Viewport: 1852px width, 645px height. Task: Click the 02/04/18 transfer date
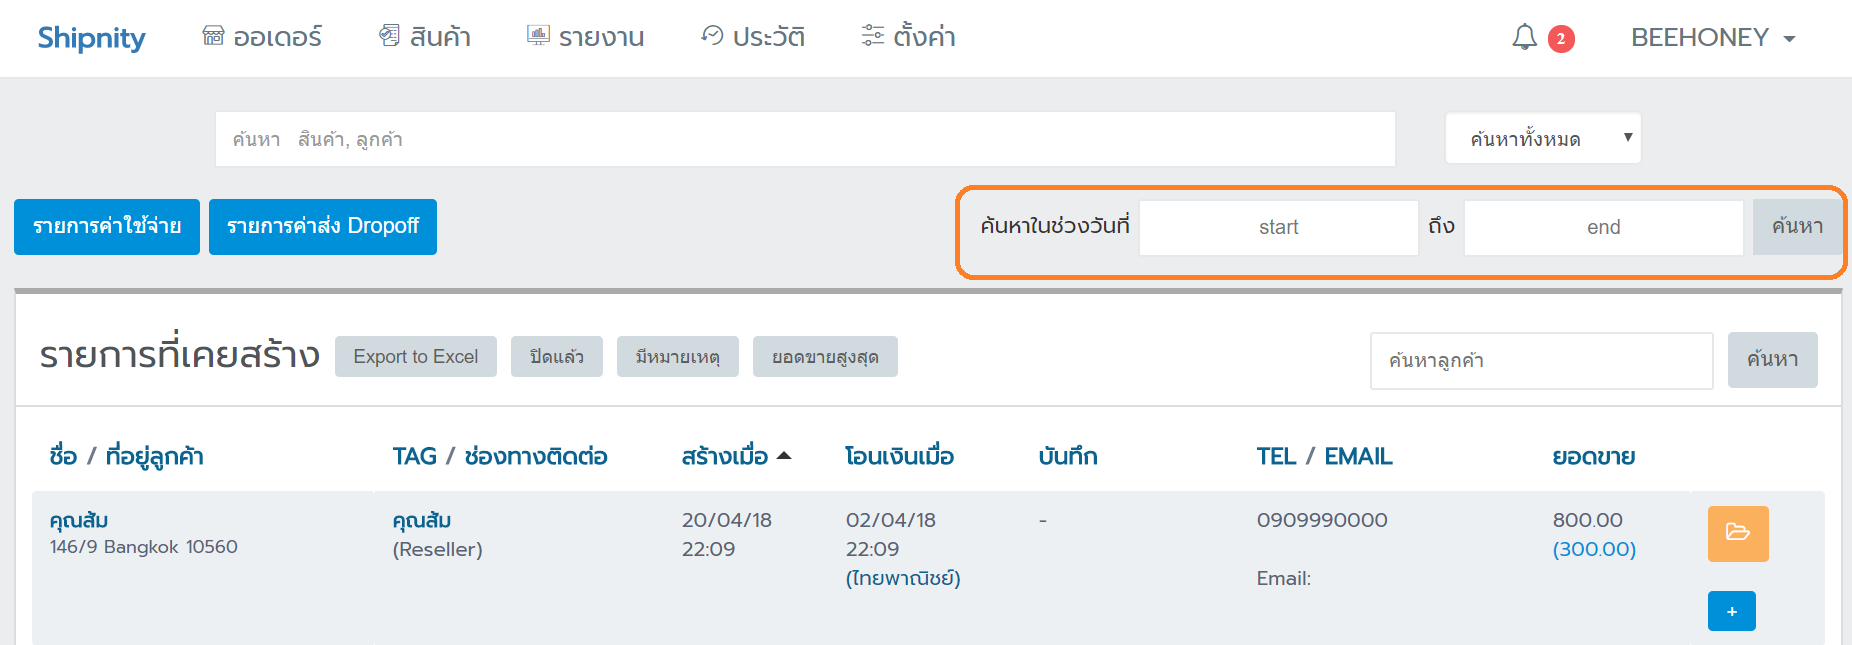point(891,520)
